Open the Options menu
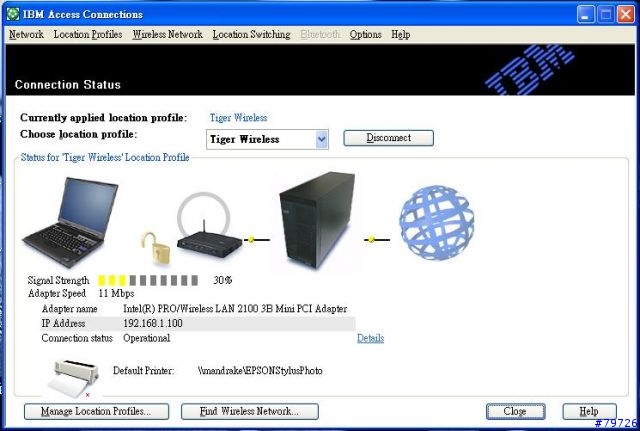 (x=365, y=35)
